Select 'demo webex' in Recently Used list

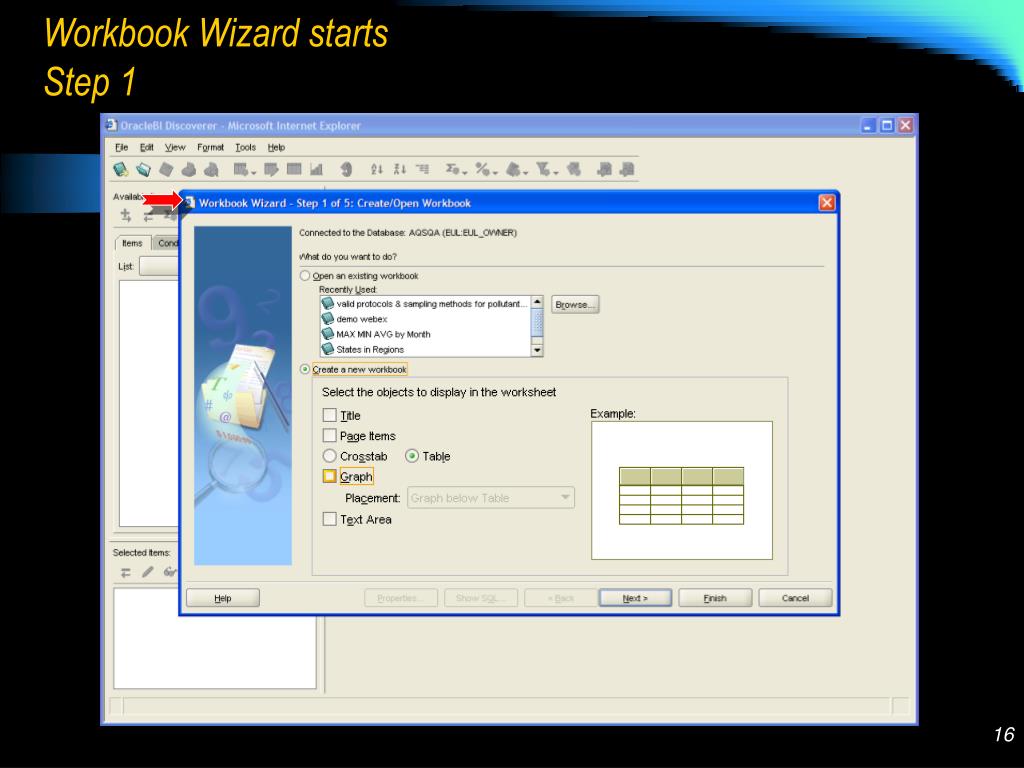(x=362, y=319)
